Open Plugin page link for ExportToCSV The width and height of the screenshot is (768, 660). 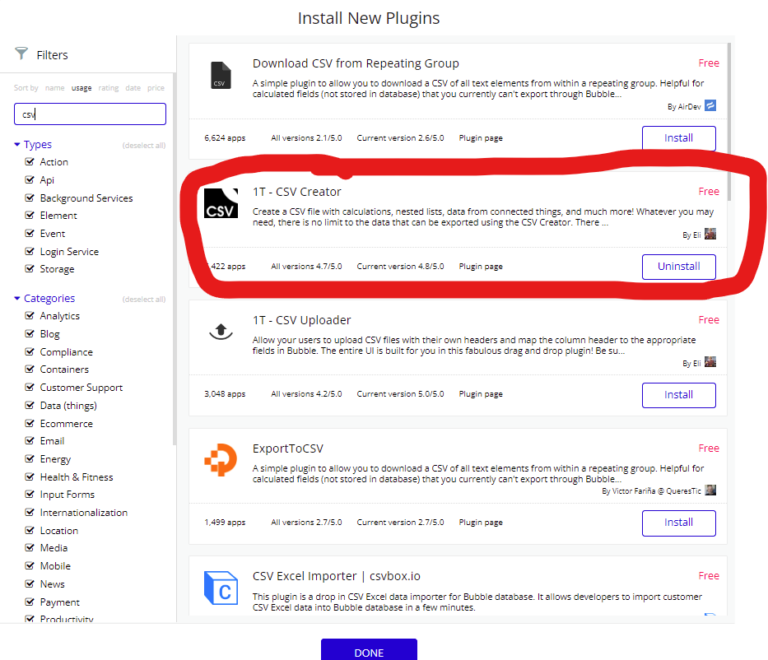(481, 522)
